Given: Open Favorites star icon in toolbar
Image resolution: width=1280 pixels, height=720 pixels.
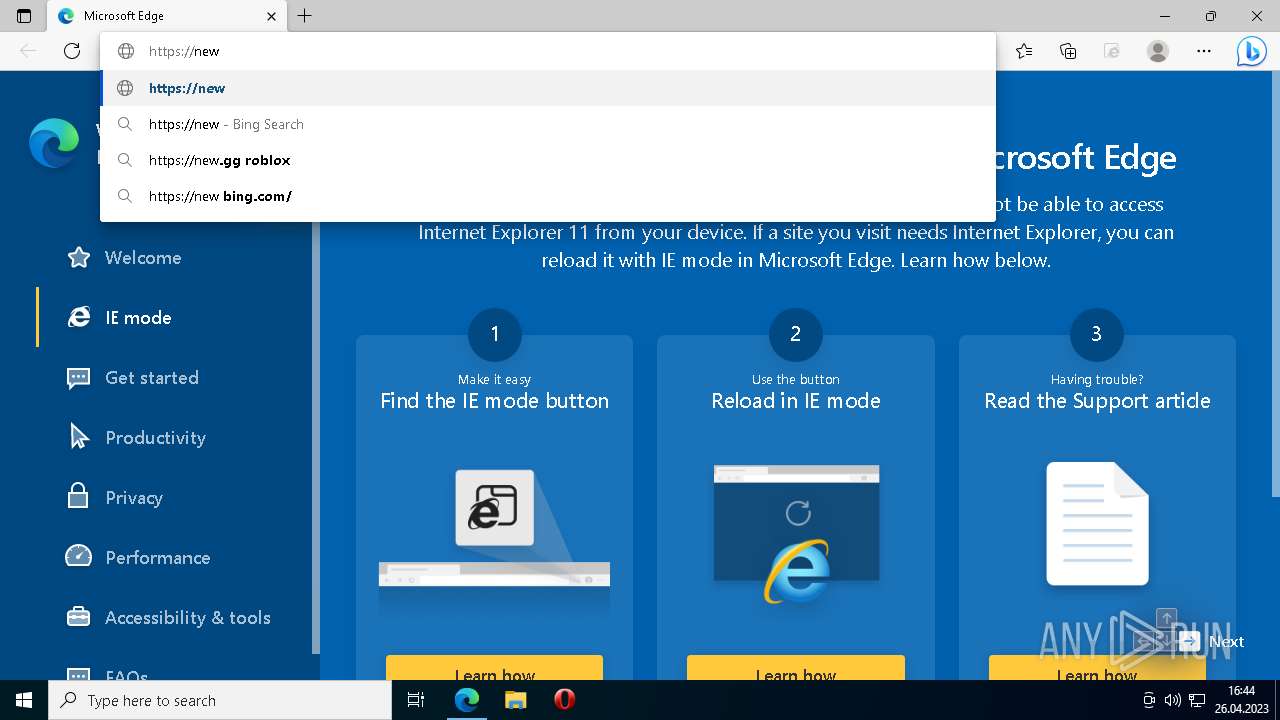Looking at the screenshot, I should pyautogui.click(x=1024, y=51).
